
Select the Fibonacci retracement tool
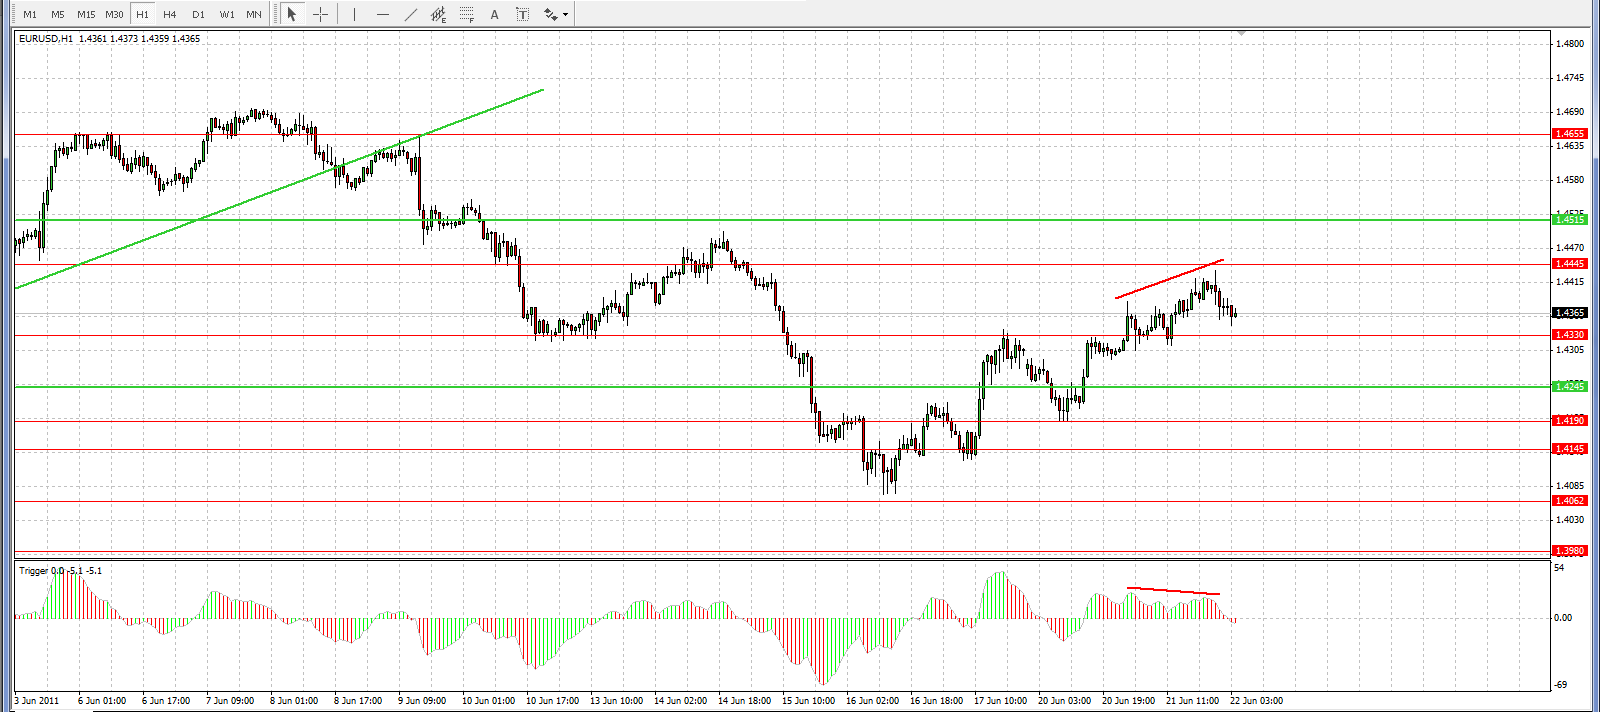point(466,14)
